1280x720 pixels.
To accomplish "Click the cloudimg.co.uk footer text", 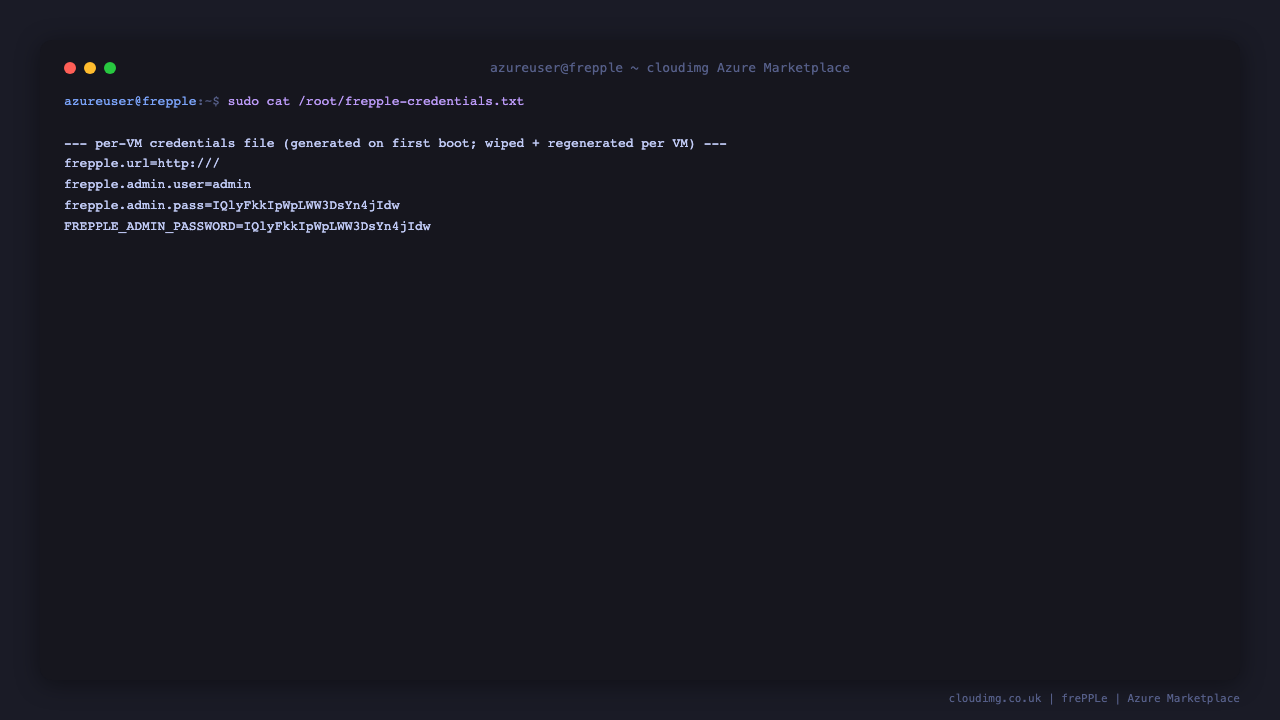I will [995, 699].
